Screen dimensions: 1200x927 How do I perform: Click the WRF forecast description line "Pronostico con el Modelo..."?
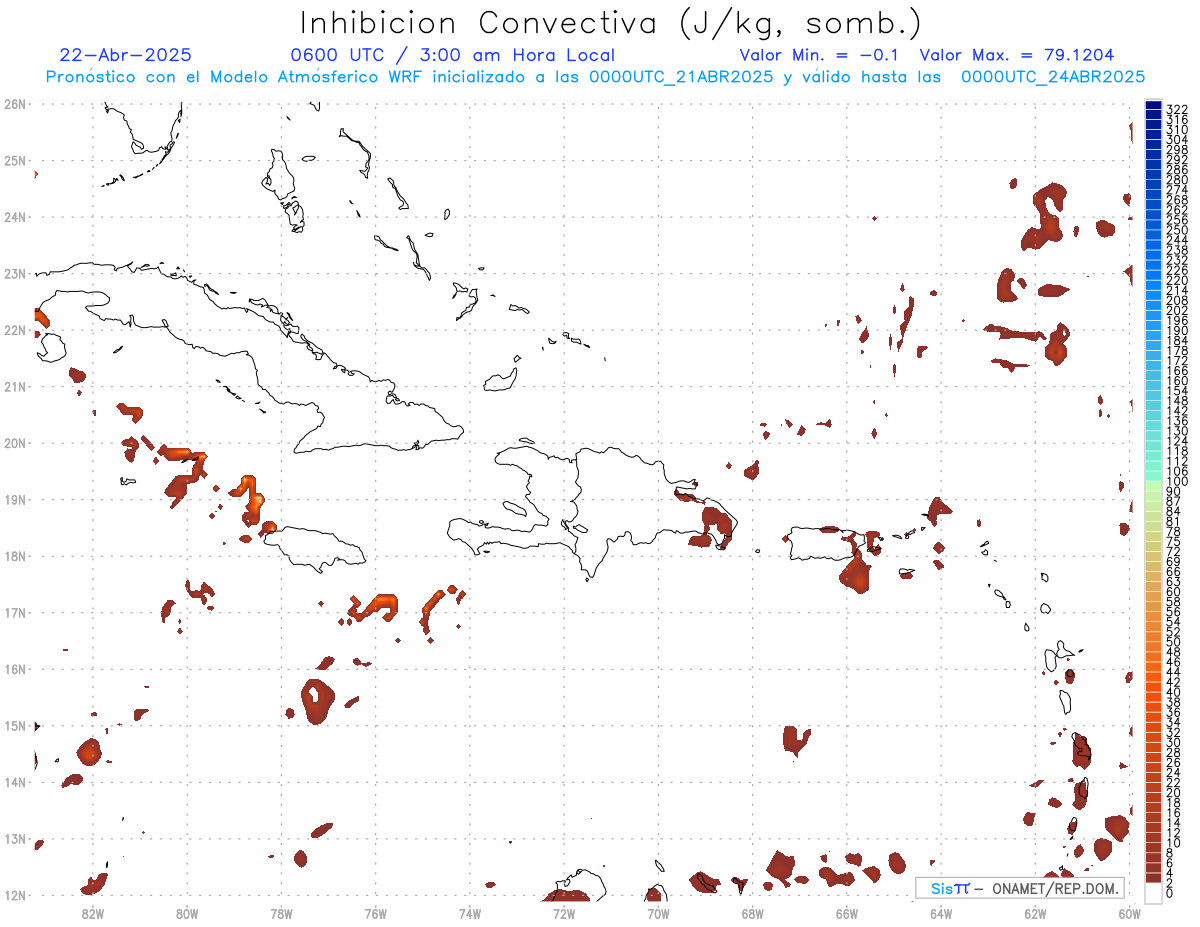click(595, 77)
